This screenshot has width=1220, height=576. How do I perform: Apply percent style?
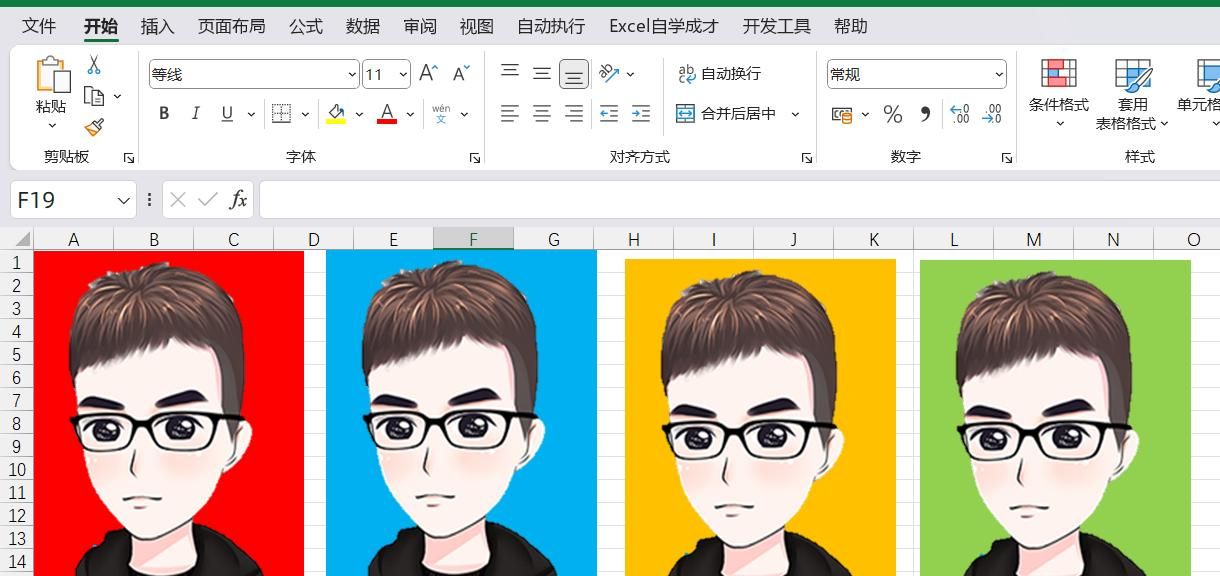click(x=893, y=114)
